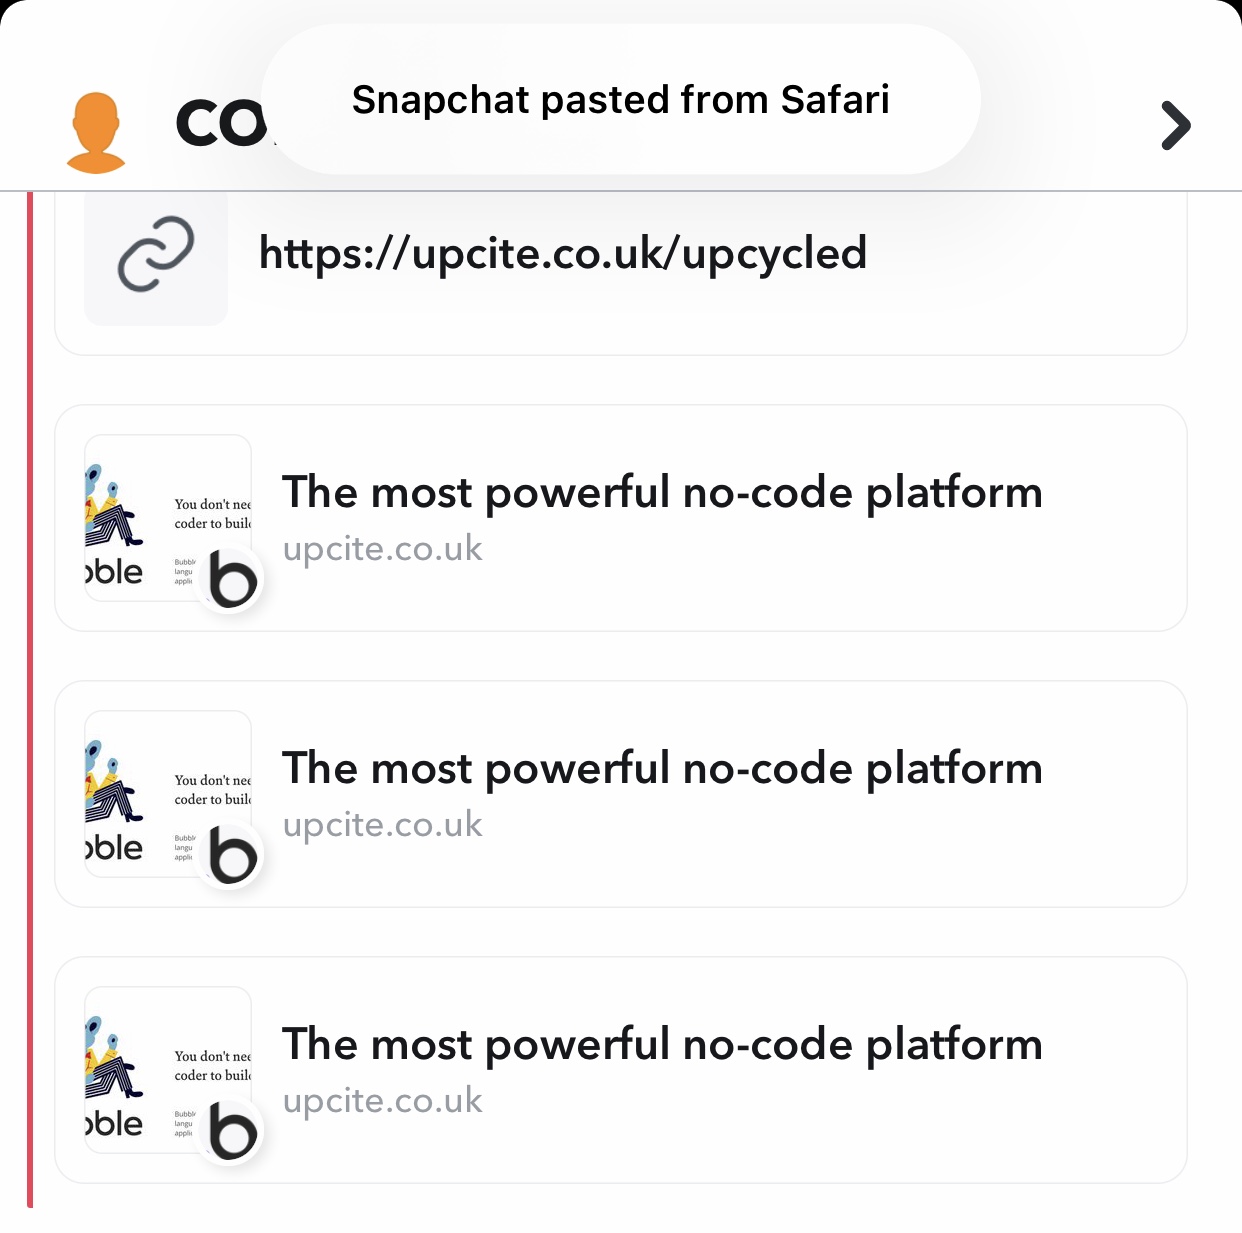Viewport: 1242px width, 1233px height.
Task: Tap the first Bubble 'b' logo badge
Action: (x=232, y=580)
